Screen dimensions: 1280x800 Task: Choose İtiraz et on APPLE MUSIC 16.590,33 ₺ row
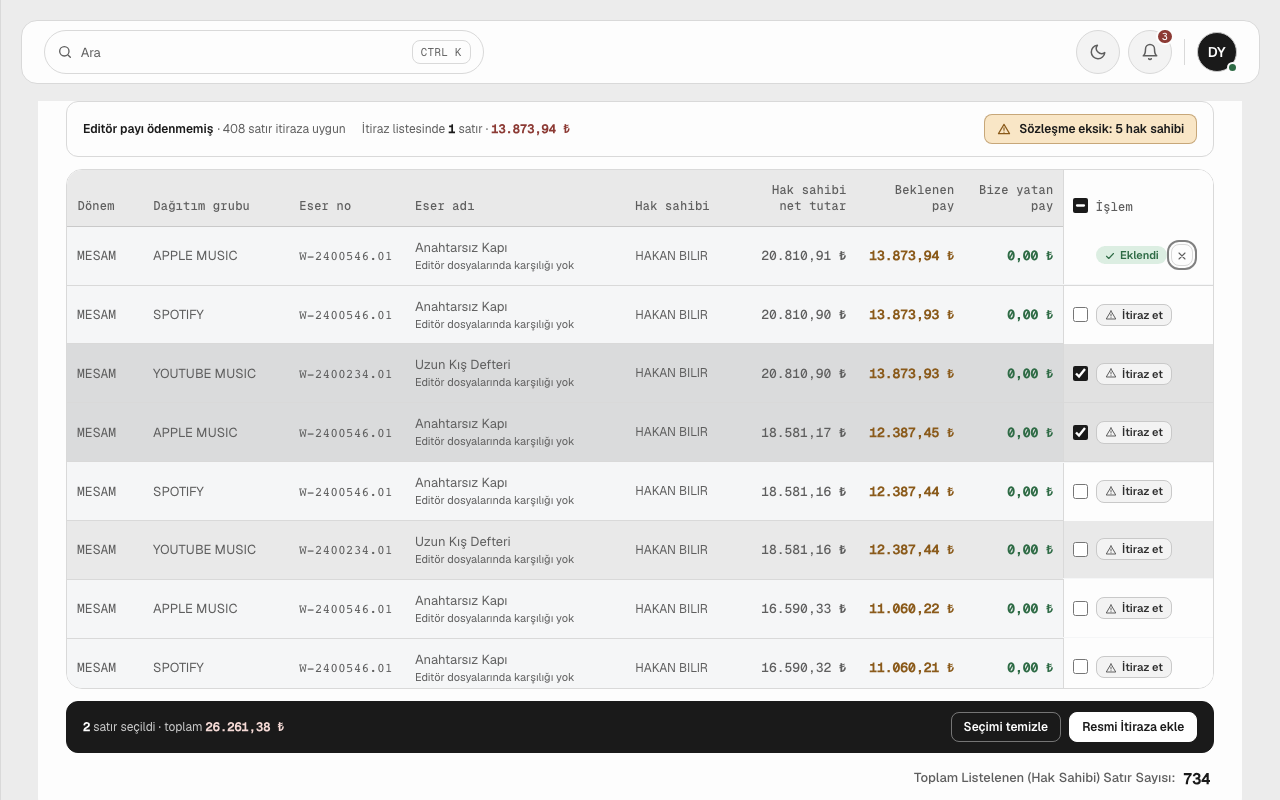tap(1134, 609)
